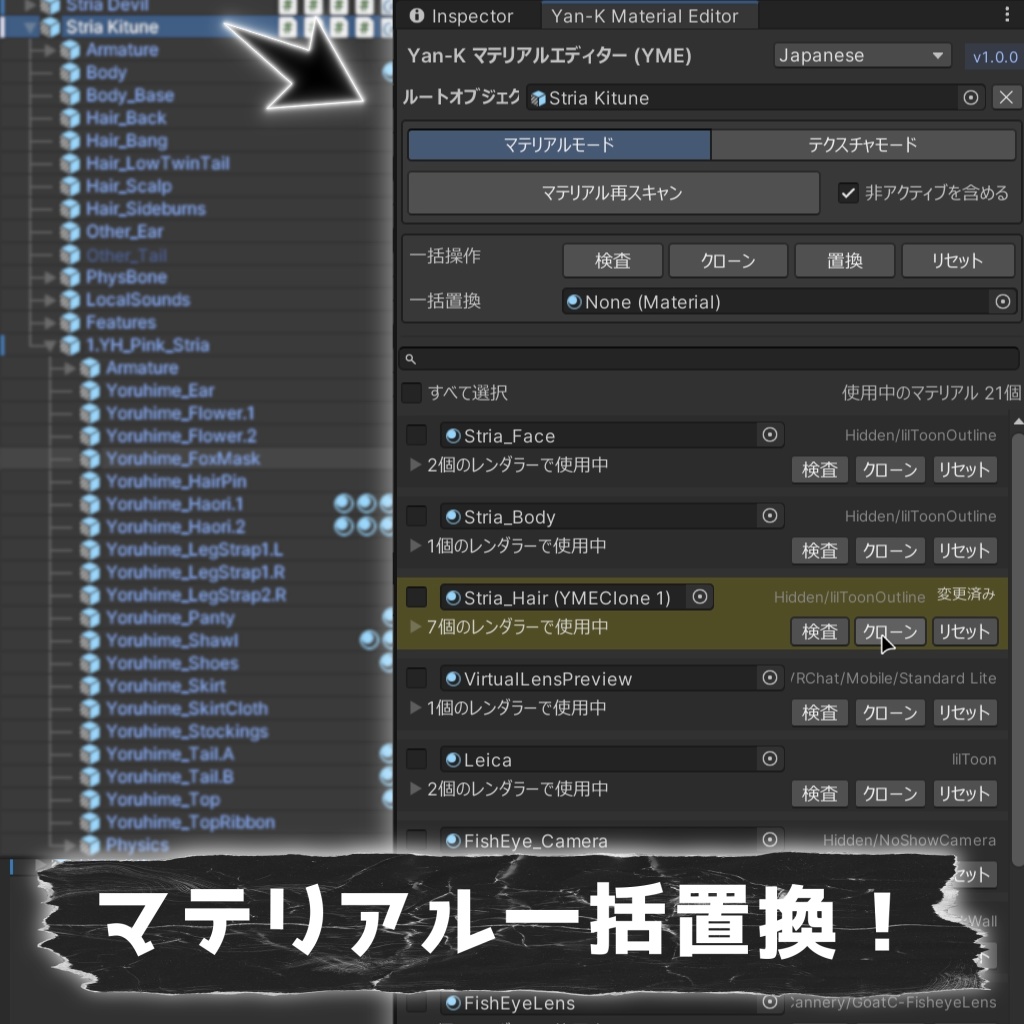
Task: Click the prefab cube icon beside Stria Kitune
Action: tap(48, 29)
